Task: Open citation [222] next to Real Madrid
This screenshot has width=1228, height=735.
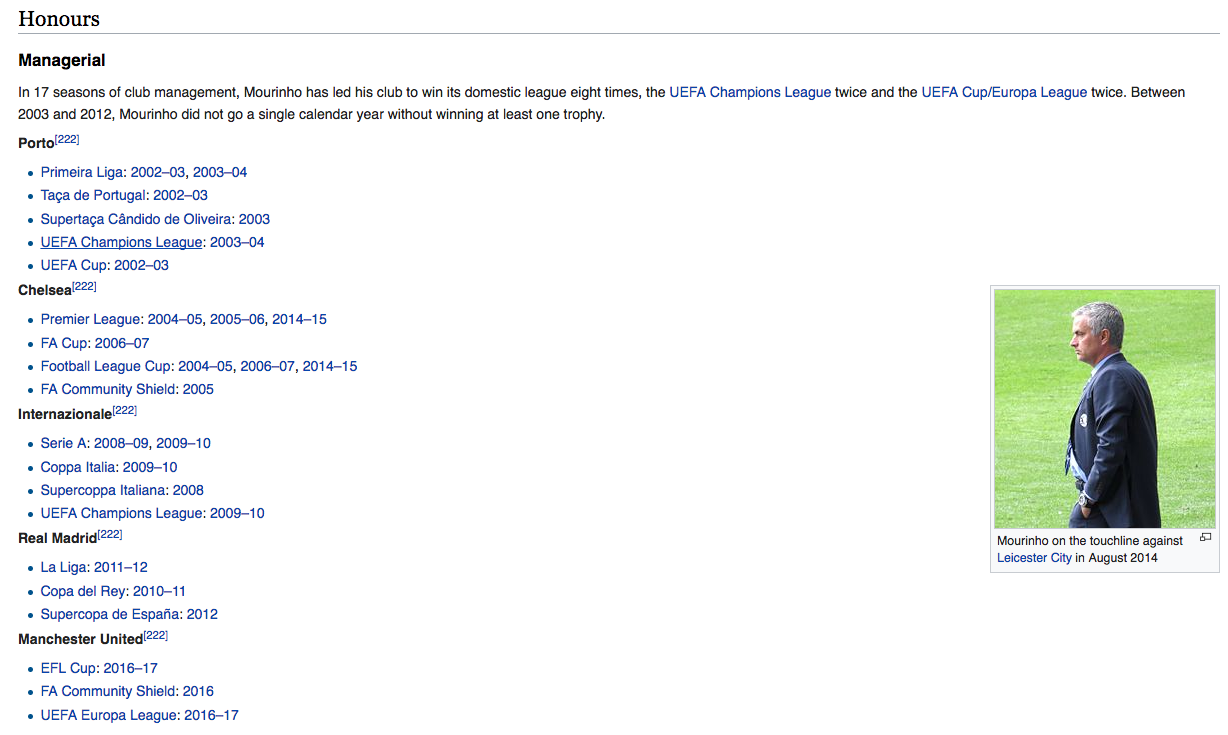Action: pyautogui.click(x=110, y=534)
